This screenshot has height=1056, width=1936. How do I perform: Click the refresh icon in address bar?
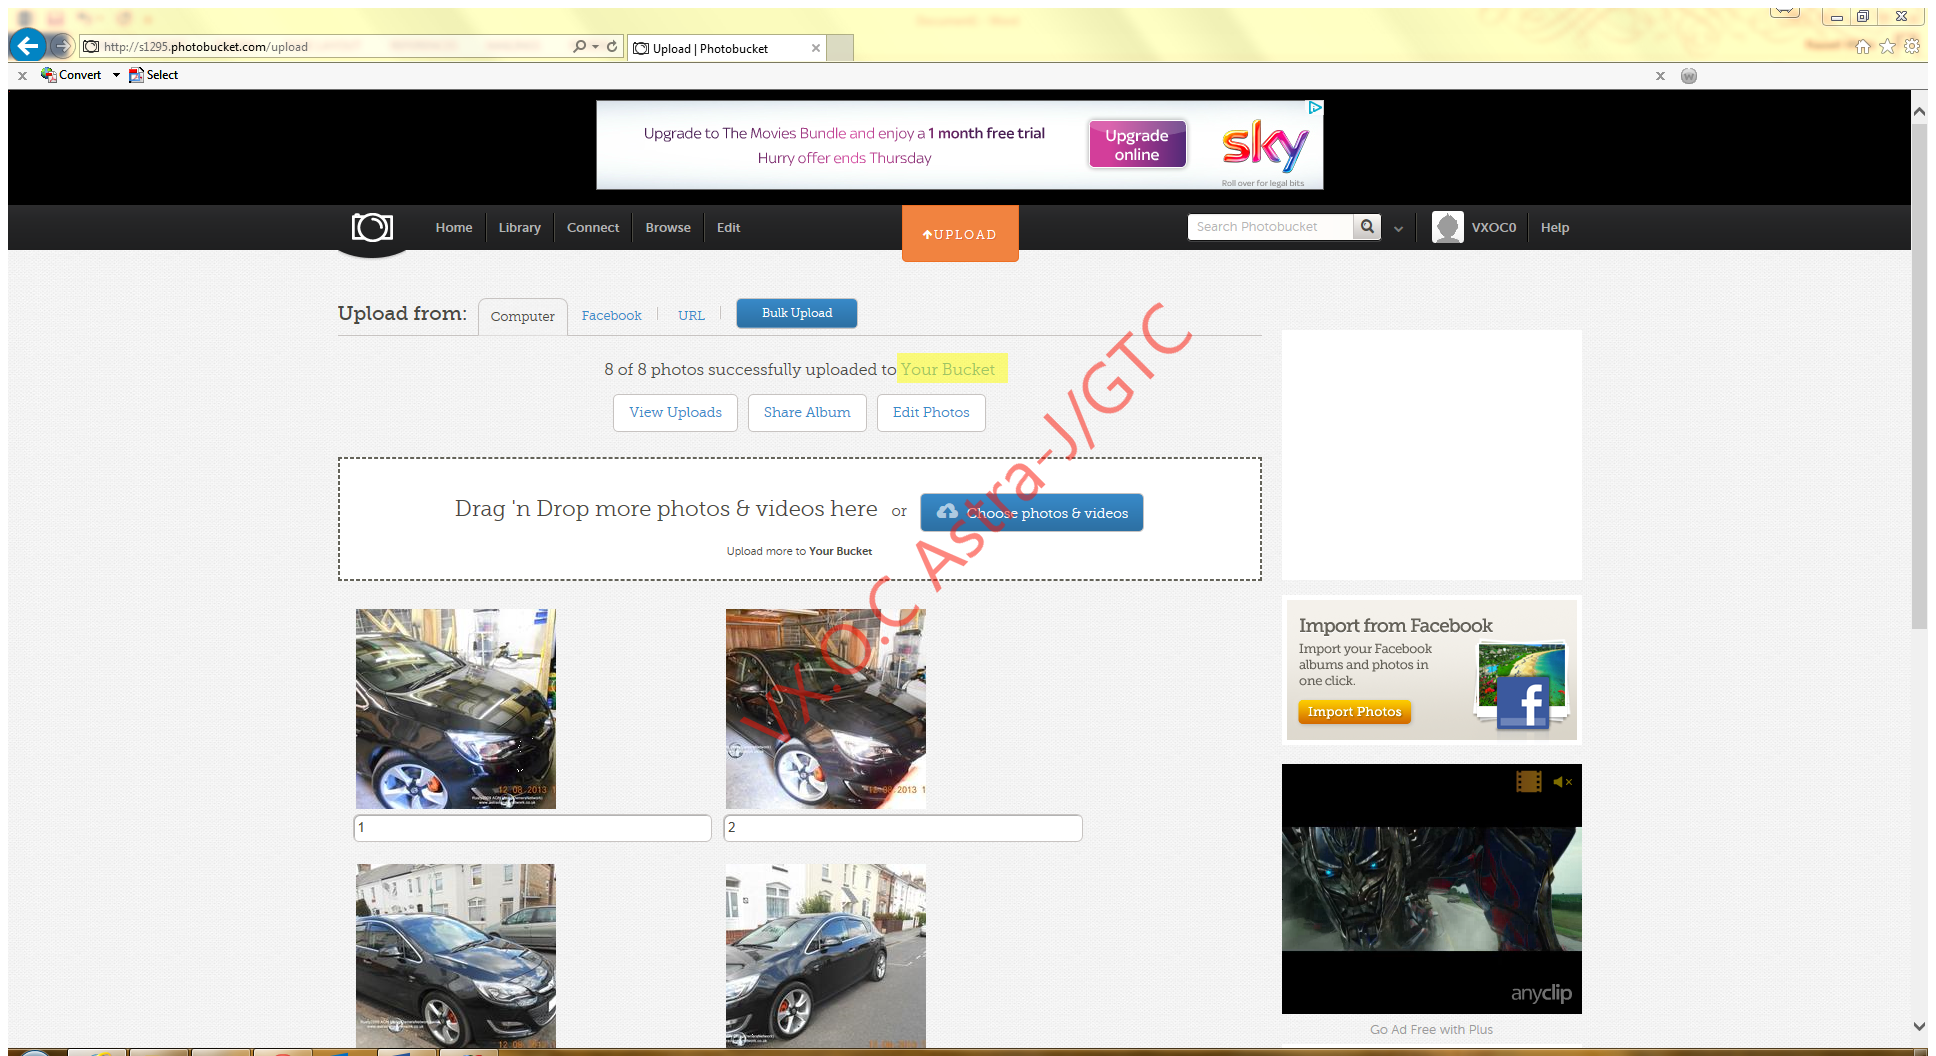tap(611, 46)
